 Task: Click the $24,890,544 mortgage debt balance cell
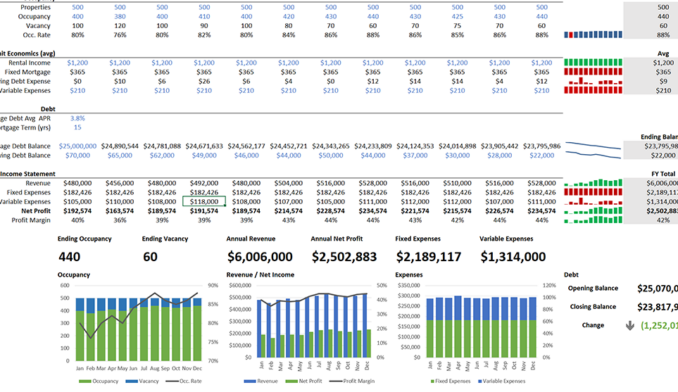(120, 146)
